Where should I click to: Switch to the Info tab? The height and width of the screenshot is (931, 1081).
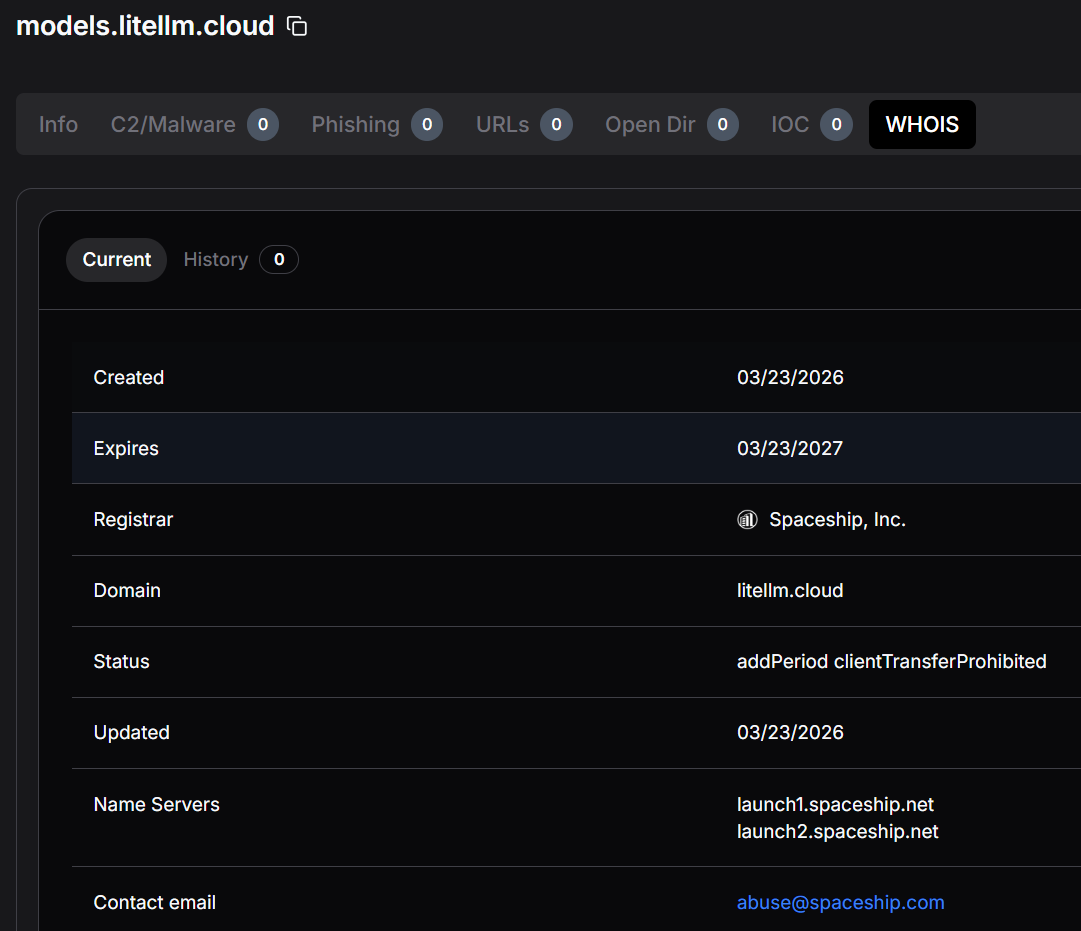click(58, 124)
